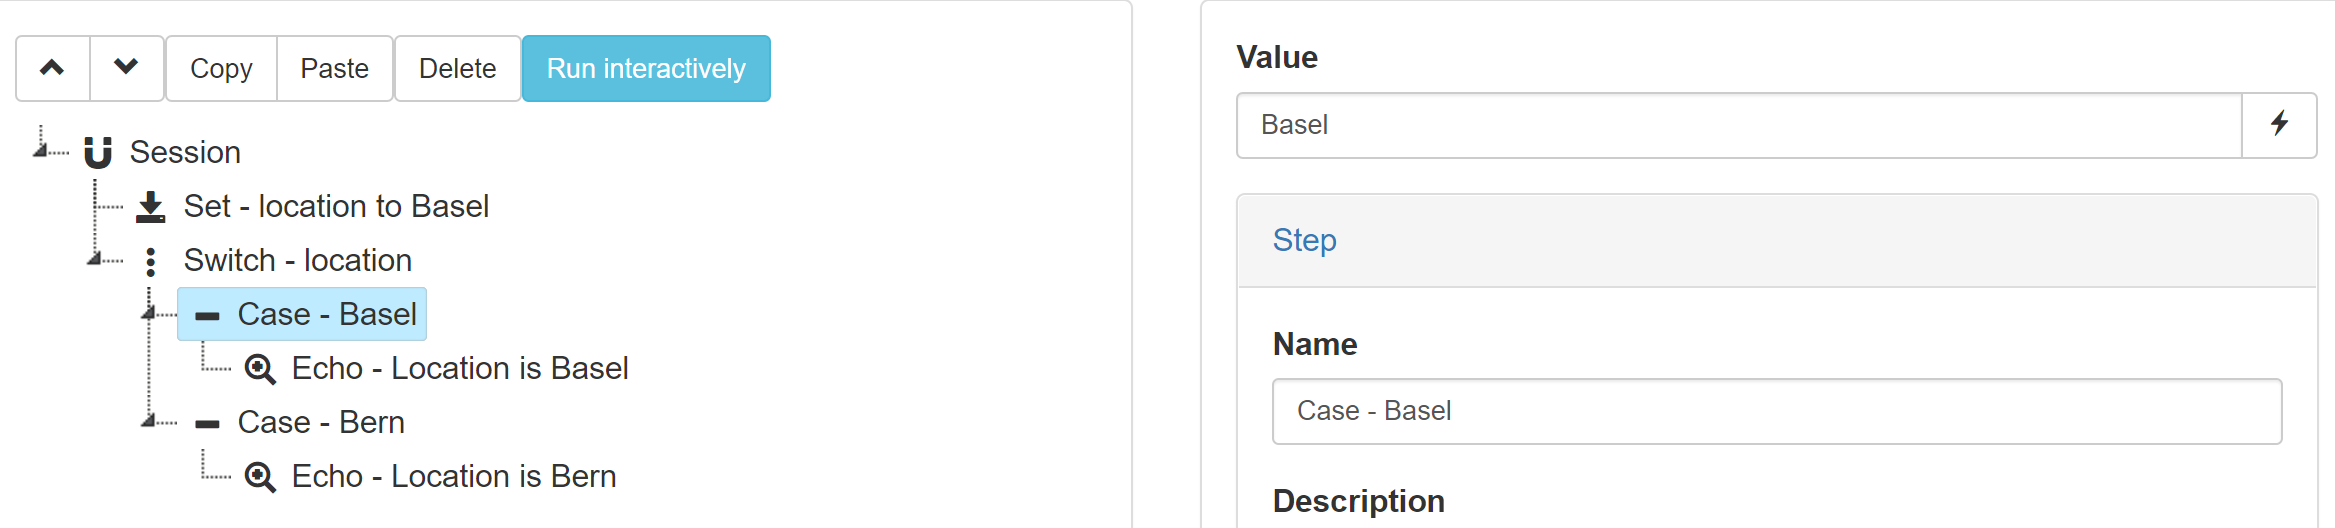Screen dimensions: 2335x528
Task: Open the Step panel header link
Action: (1304, 240)
